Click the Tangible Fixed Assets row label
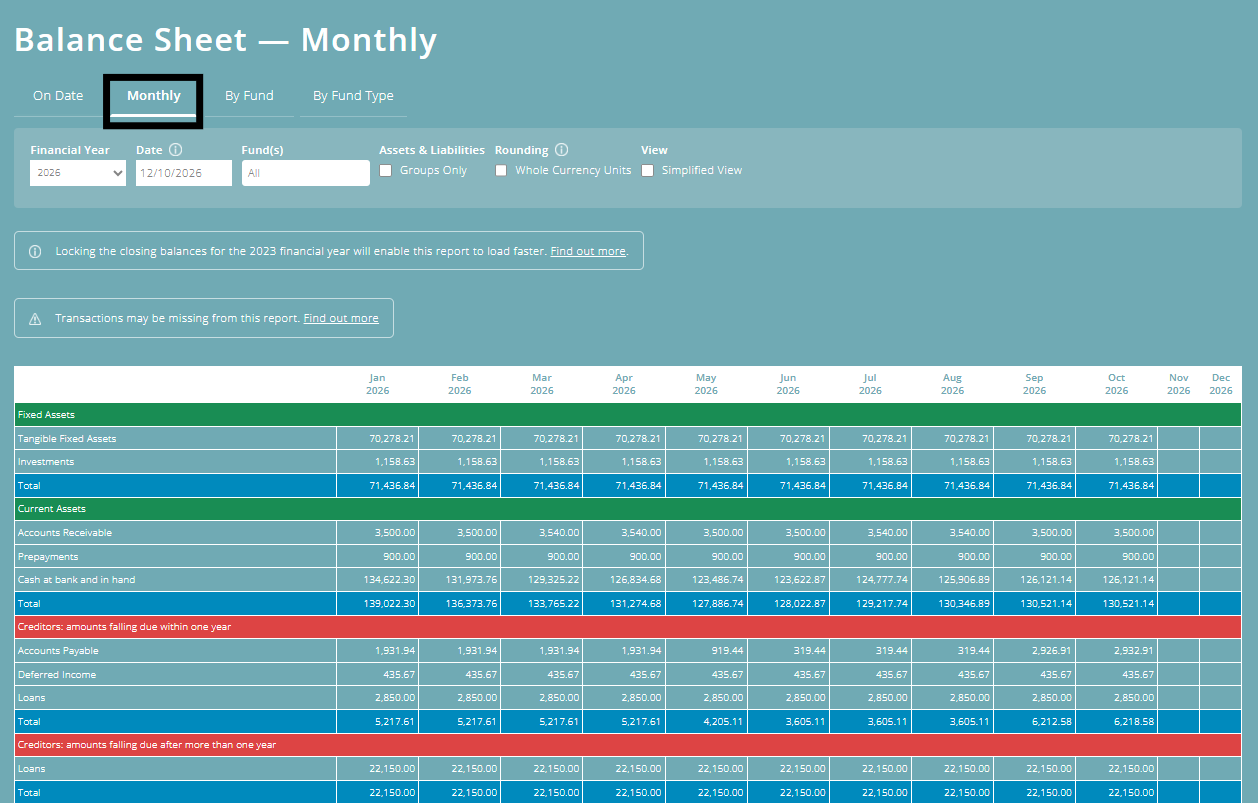This screenshot has width=1258, height=803. (x=67, y=439)
